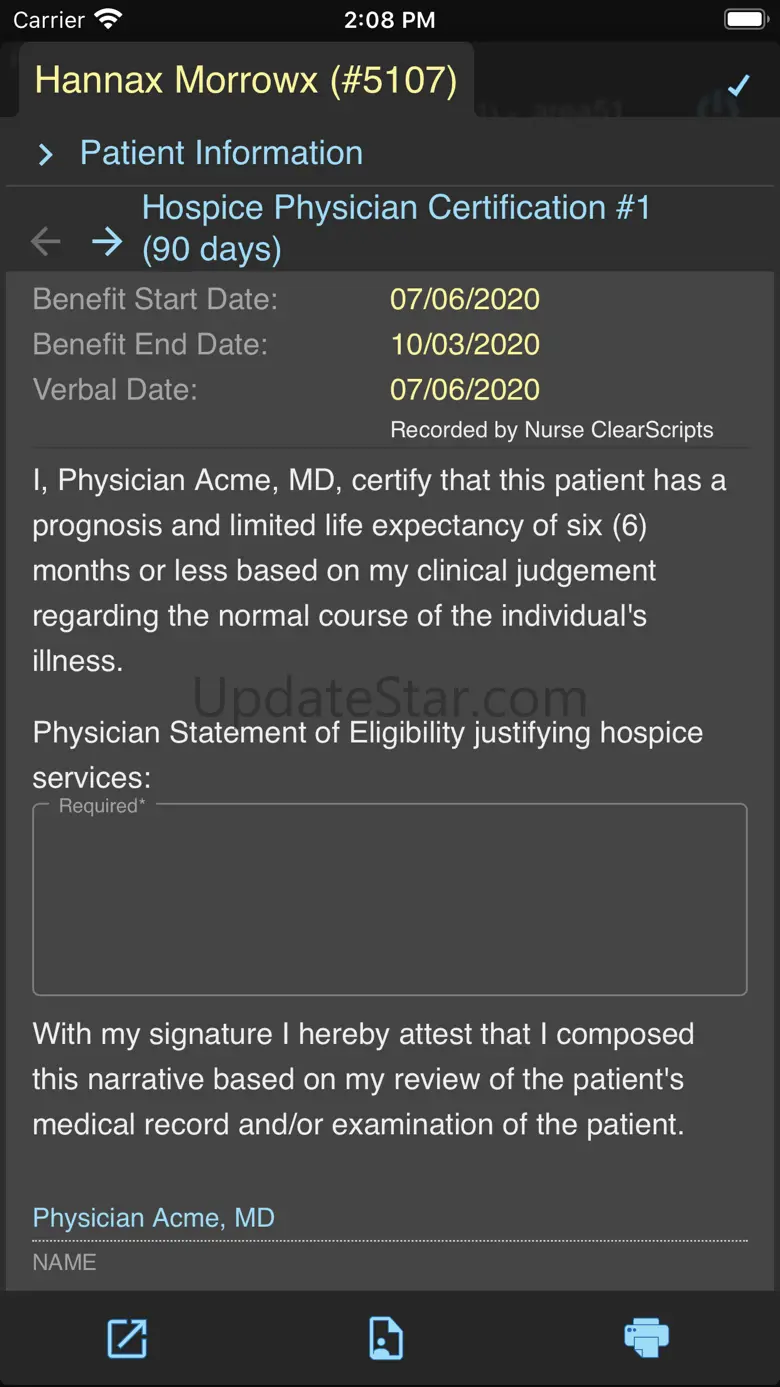Go to the next certification with right arrow
780x1387 pixels.
pos(107,241)
